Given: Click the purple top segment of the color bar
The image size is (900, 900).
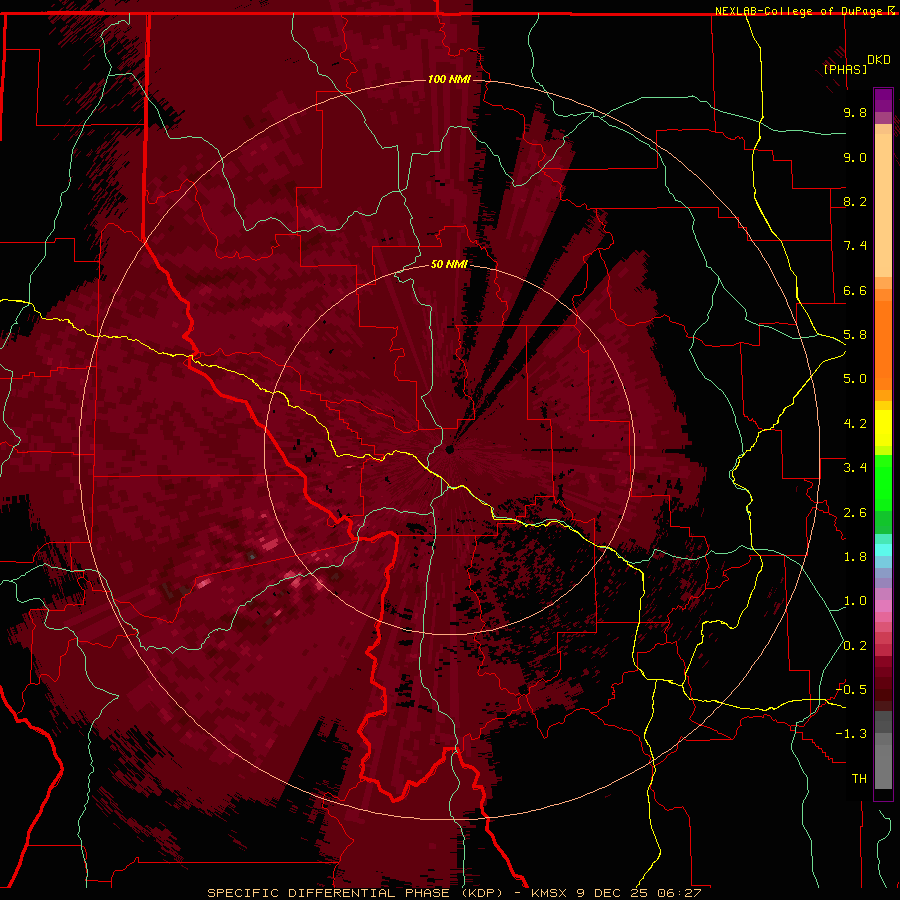Looking at the screenshot, I should click(x=883, y=100).
